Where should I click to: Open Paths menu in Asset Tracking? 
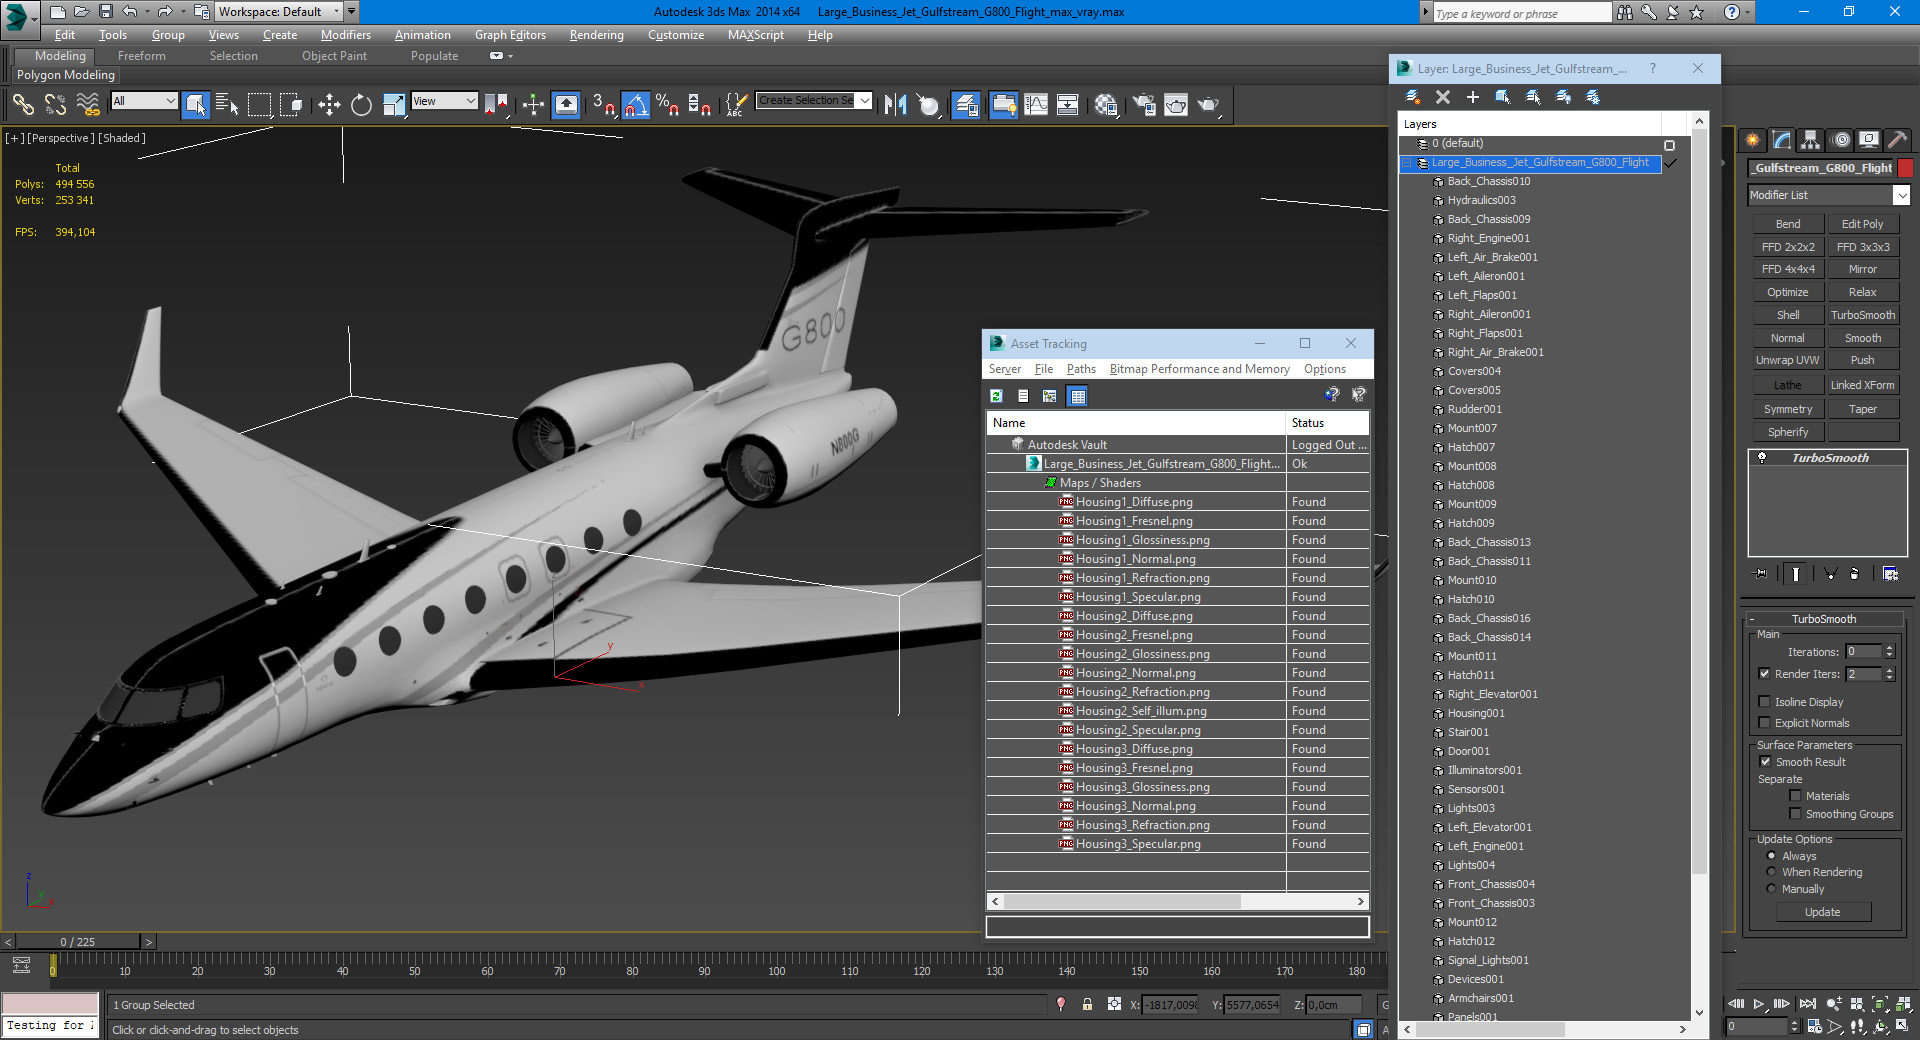coord(1081,369)
